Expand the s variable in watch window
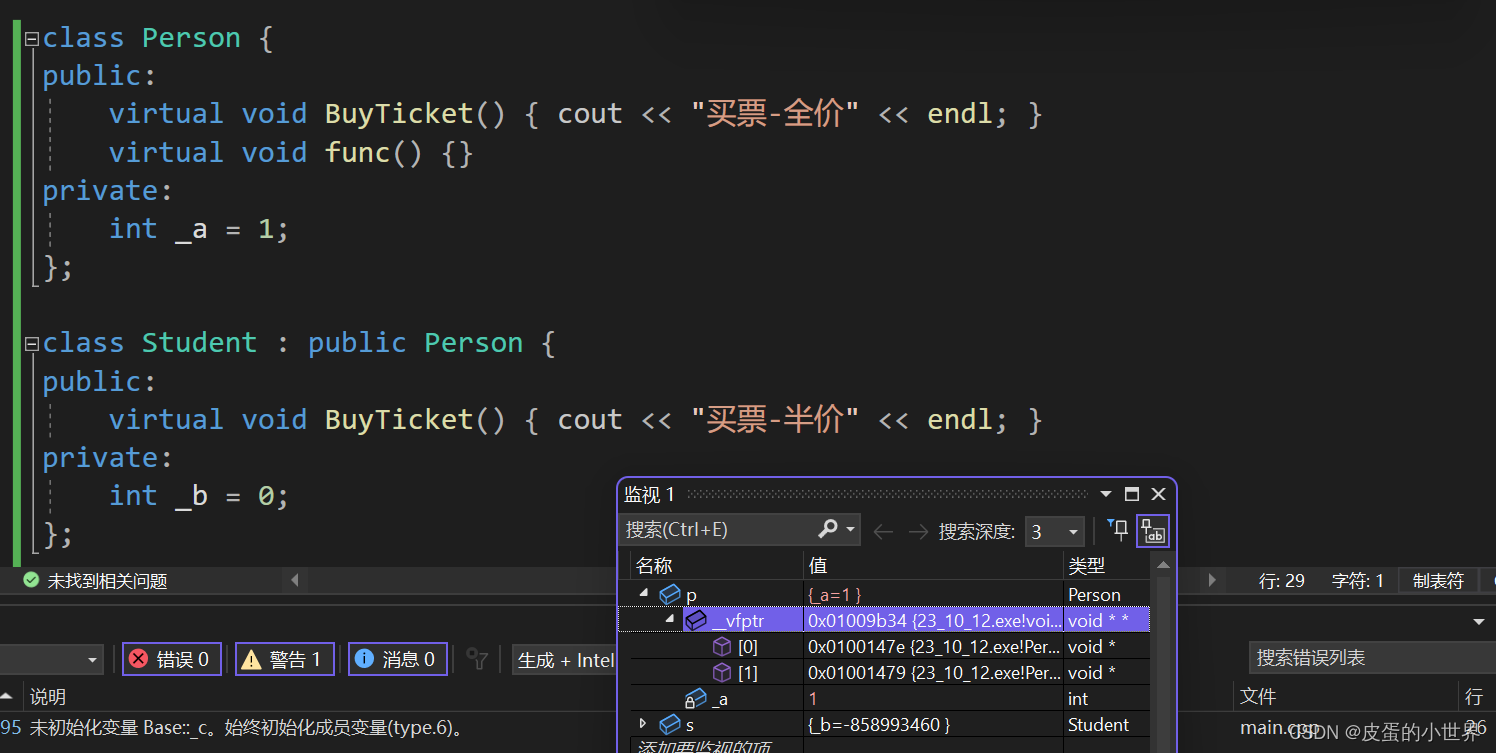This screenshot has height=753, width=1496. click(x=643, y=724)
